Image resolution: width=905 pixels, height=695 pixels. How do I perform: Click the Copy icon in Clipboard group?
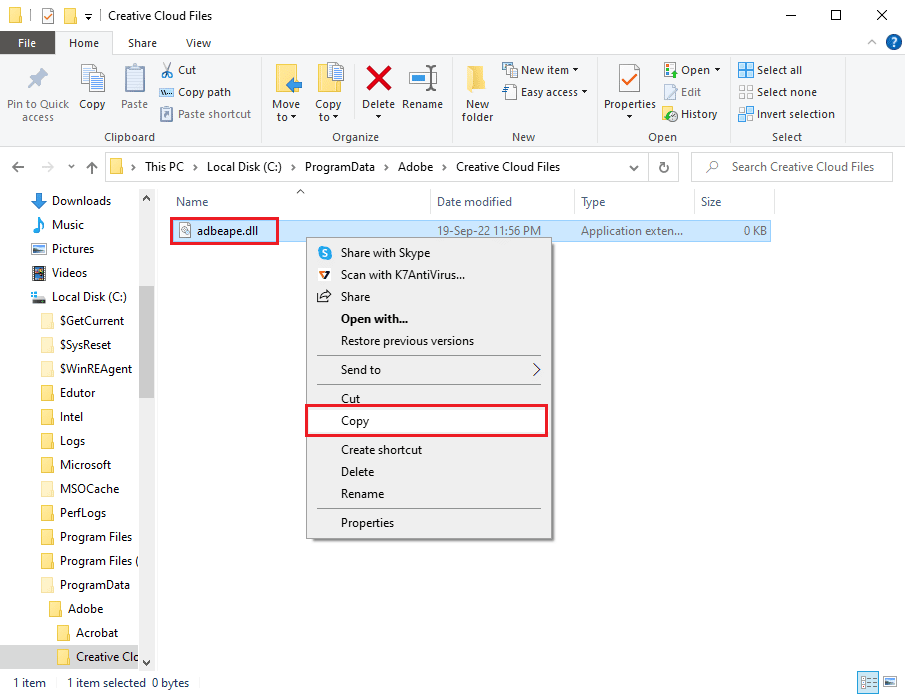click(x=92, y=80)
